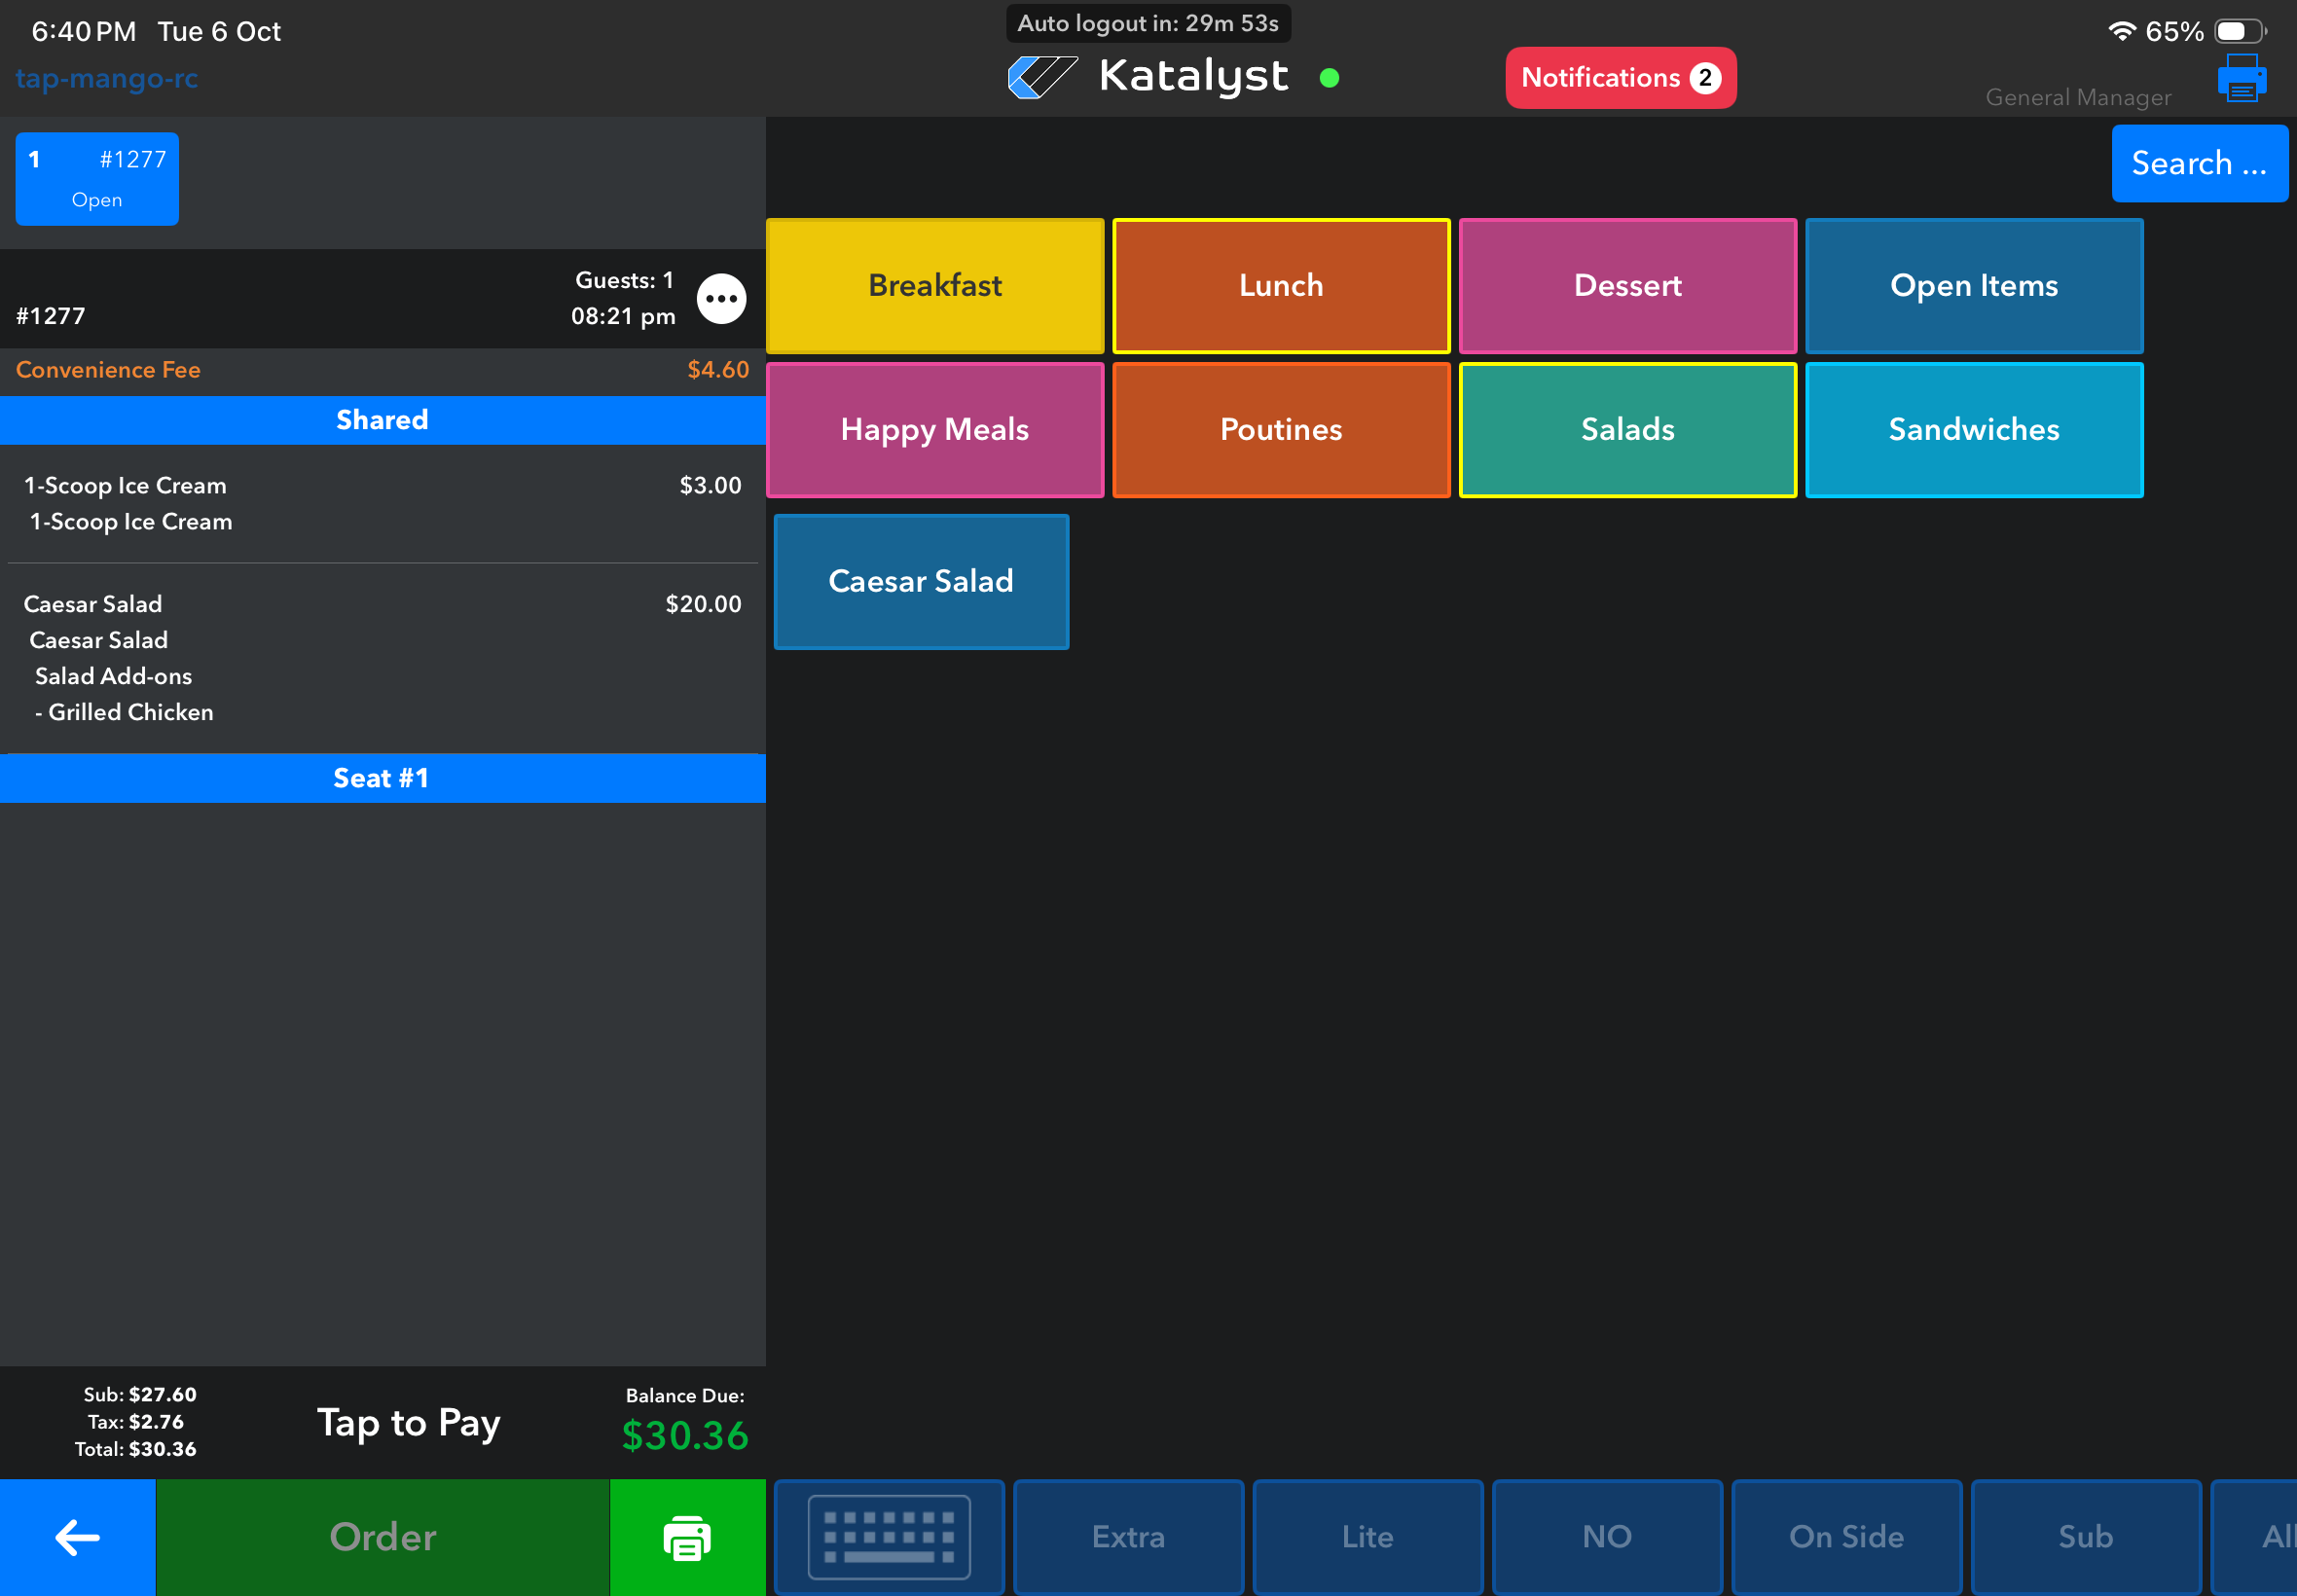Open the Open Items category
The width and height of the screenshot is (2297, 1596).
click(1974, 286)
